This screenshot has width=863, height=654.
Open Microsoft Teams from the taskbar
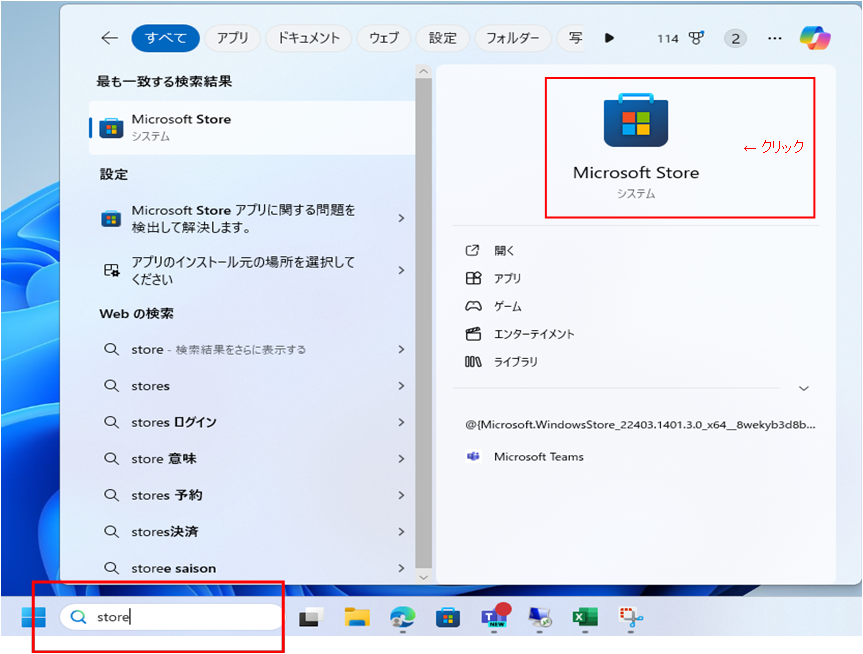(x=495, y=616)
